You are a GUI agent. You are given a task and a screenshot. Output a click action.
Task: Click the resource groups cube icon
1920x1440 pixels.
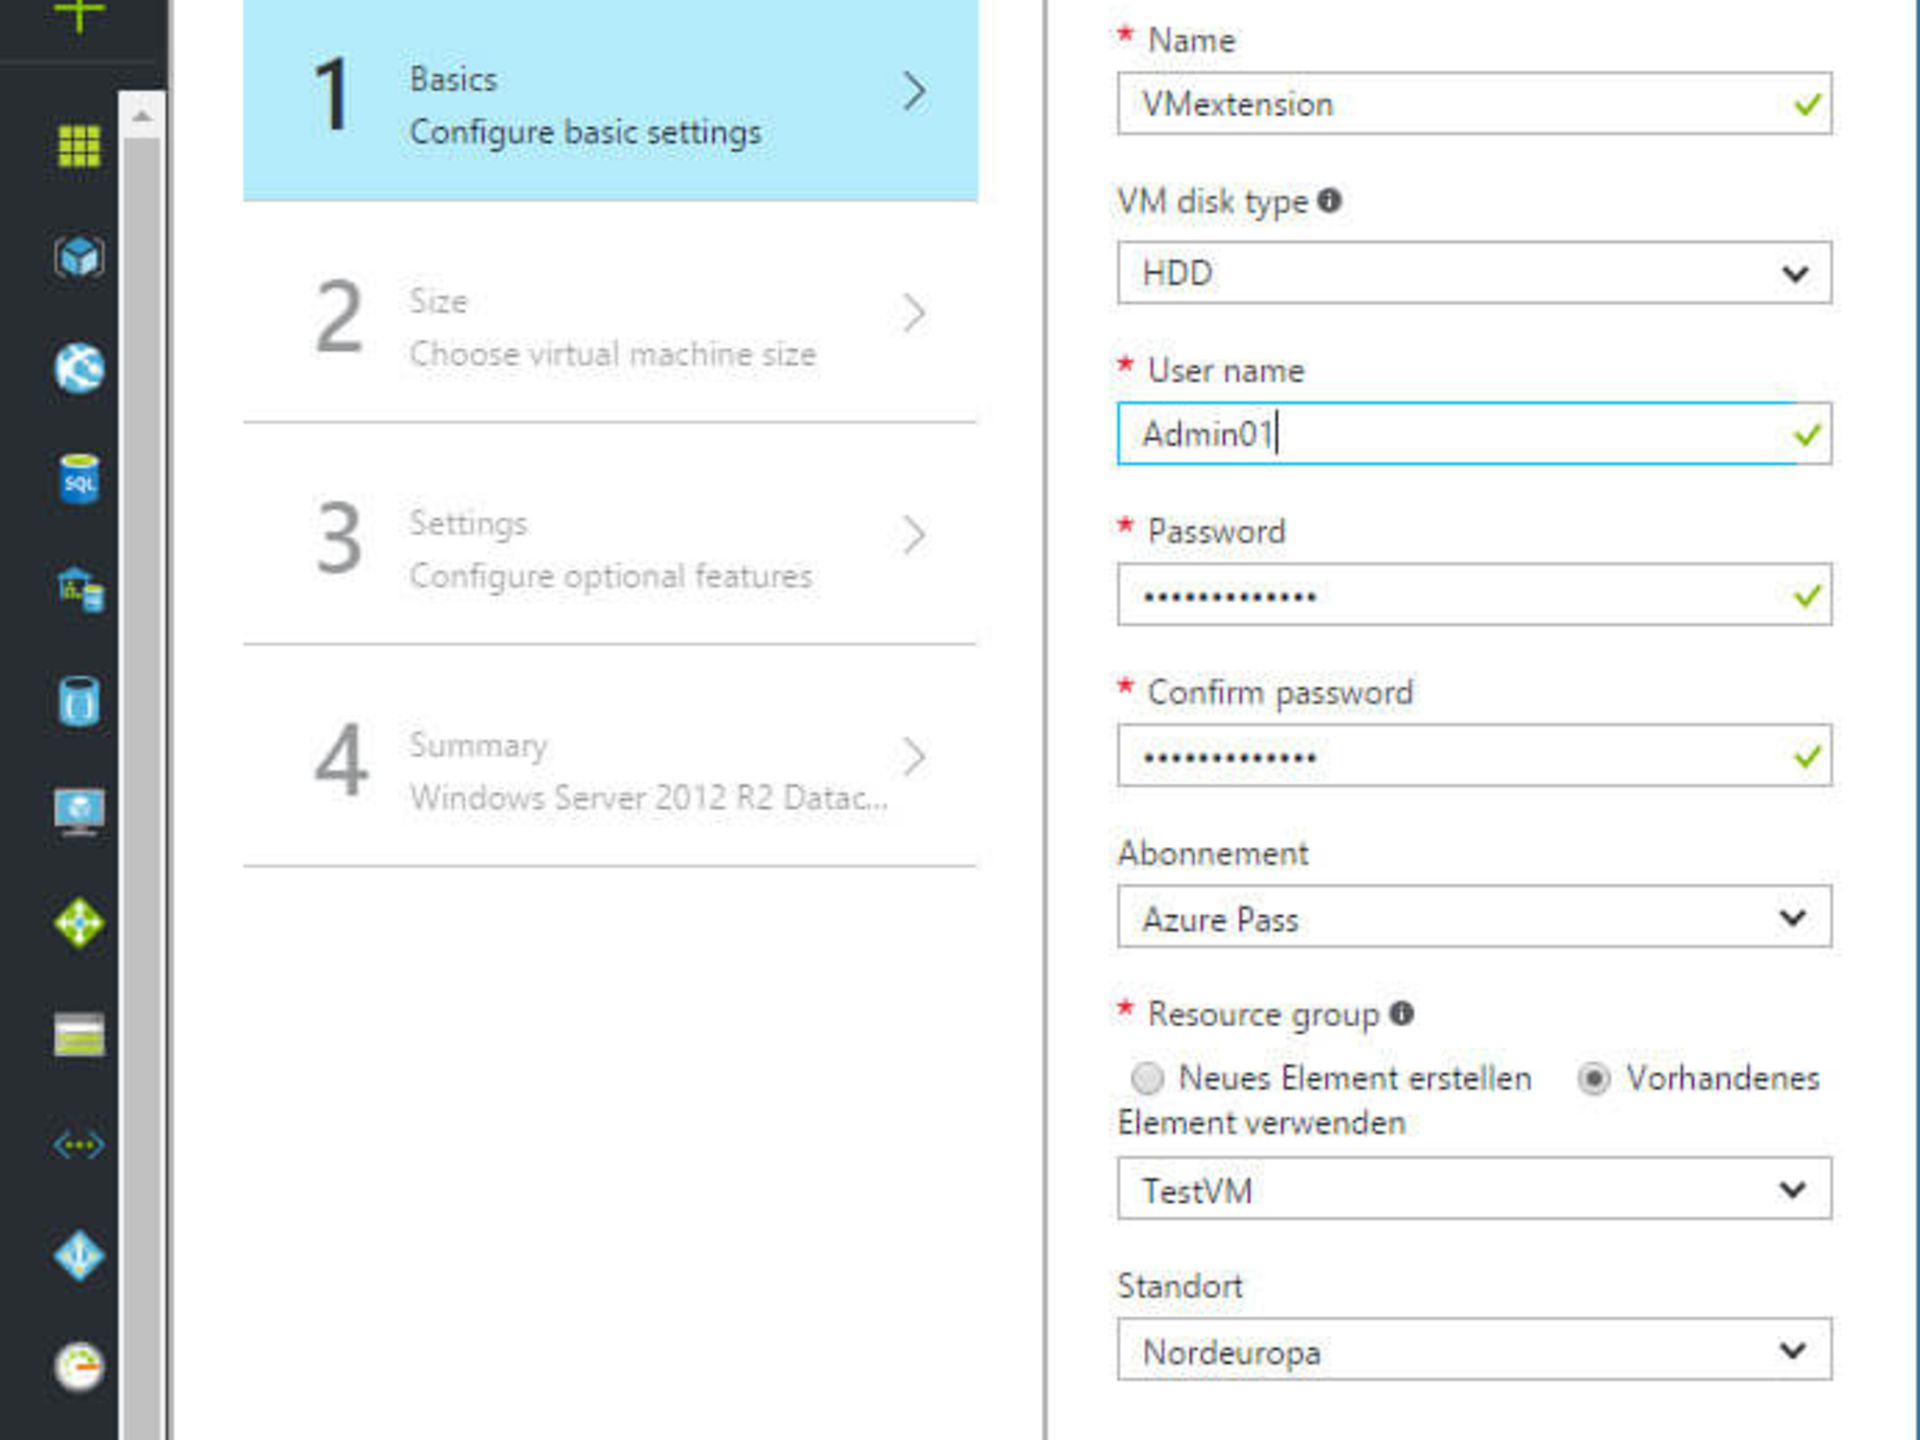pyautogui.click(x=79, y=257)
